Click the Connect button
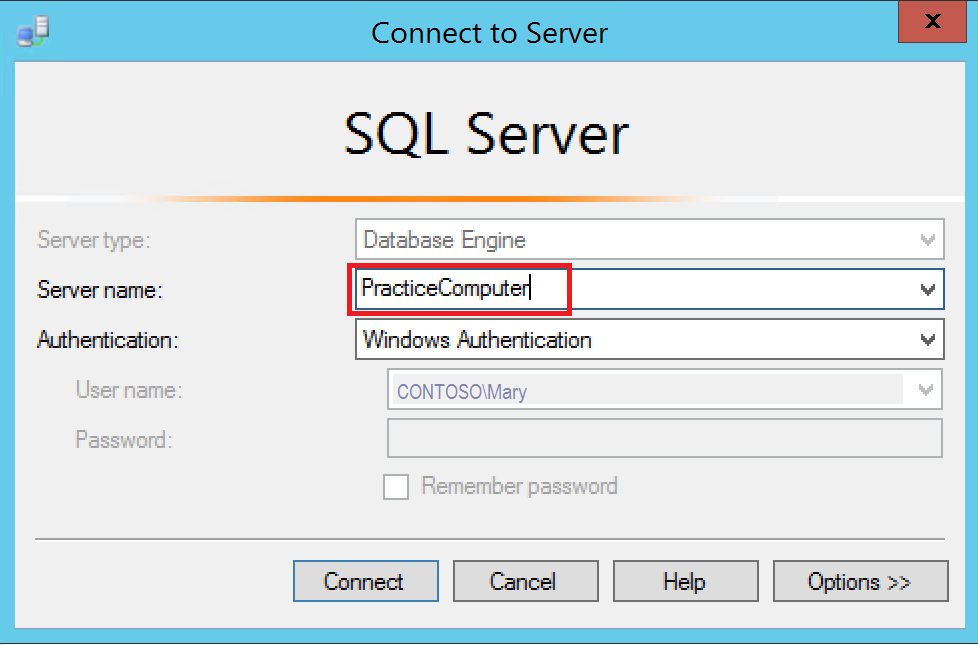Screen dimensions: 978x645 (x=365, y=581)
